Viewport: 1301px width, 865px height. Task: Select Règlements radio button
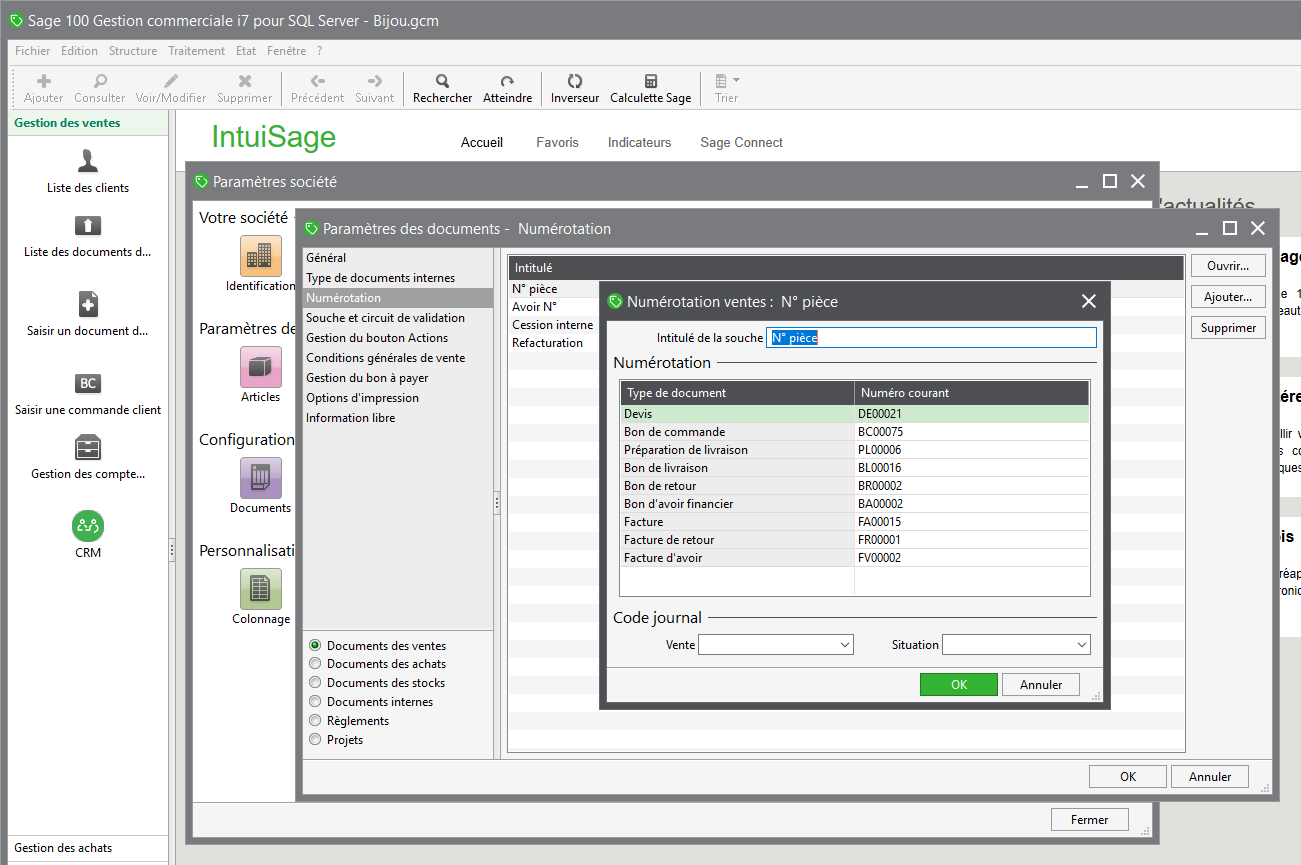pos(316,721)
